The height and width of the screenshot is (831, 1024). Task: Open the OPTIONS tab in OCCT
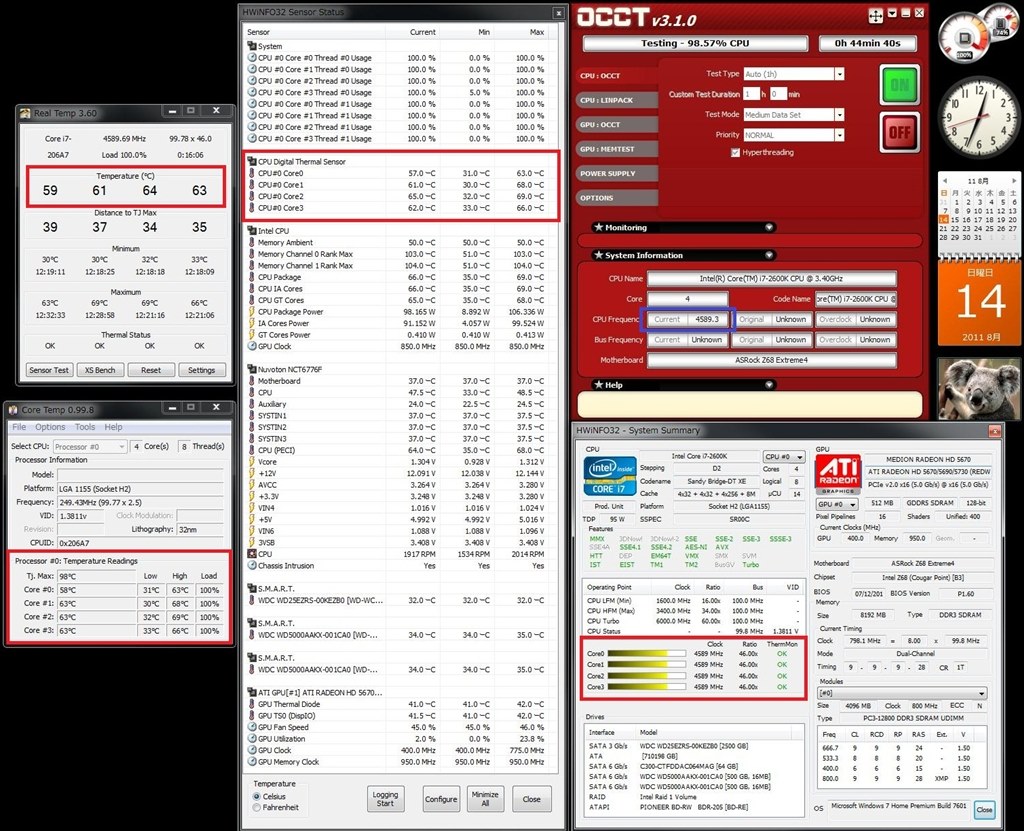point(616,198)
